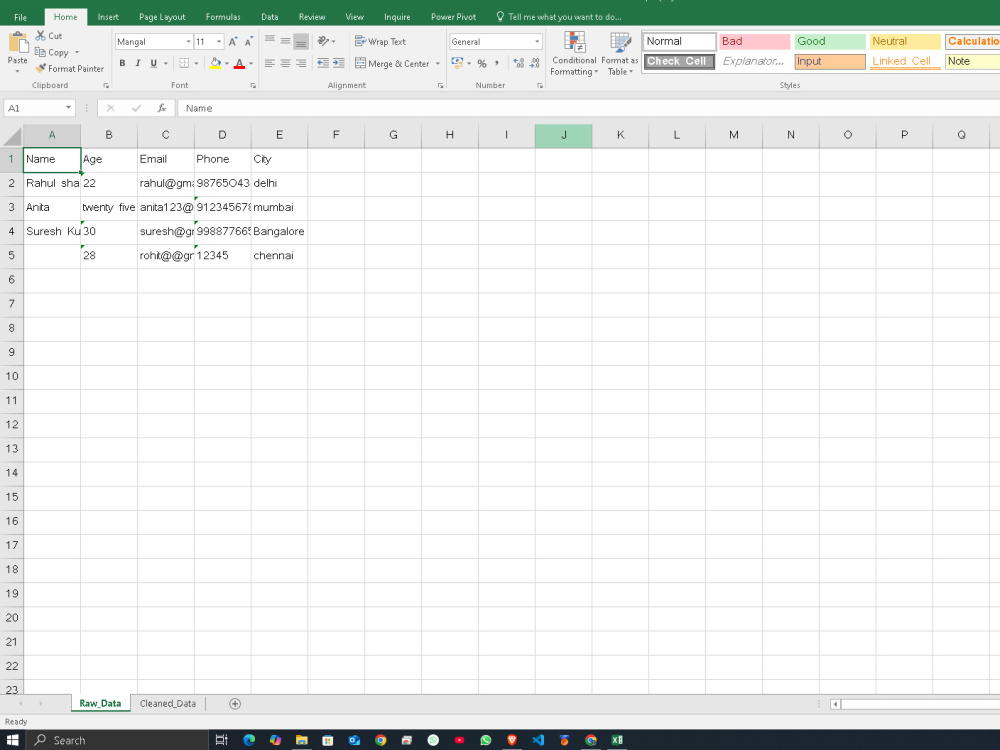Expand the Paste options arrow
The height and width of the screenshot is (750, 1000).
pyautogui.click(x=18, y=71)
